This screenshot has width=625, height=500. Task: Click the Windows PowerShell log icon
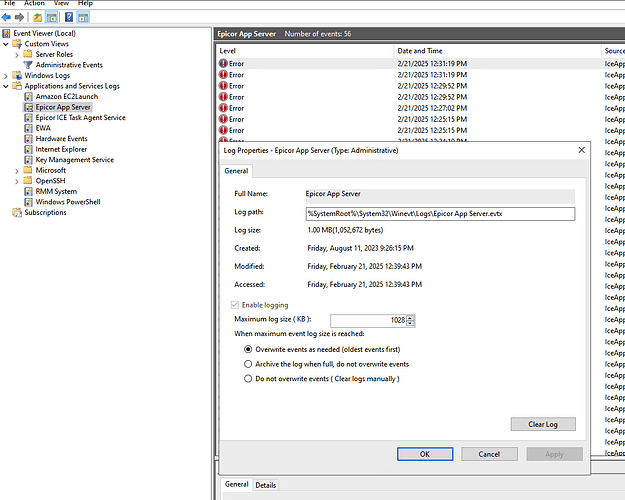tap(28, 202)
